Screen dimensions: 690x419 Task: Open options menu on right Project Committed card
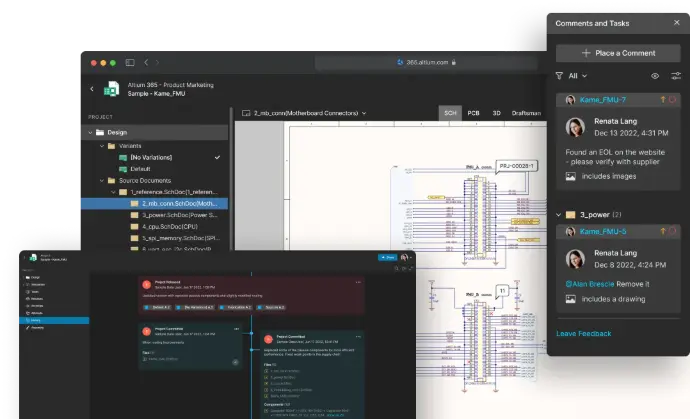[x=358, y=337]
